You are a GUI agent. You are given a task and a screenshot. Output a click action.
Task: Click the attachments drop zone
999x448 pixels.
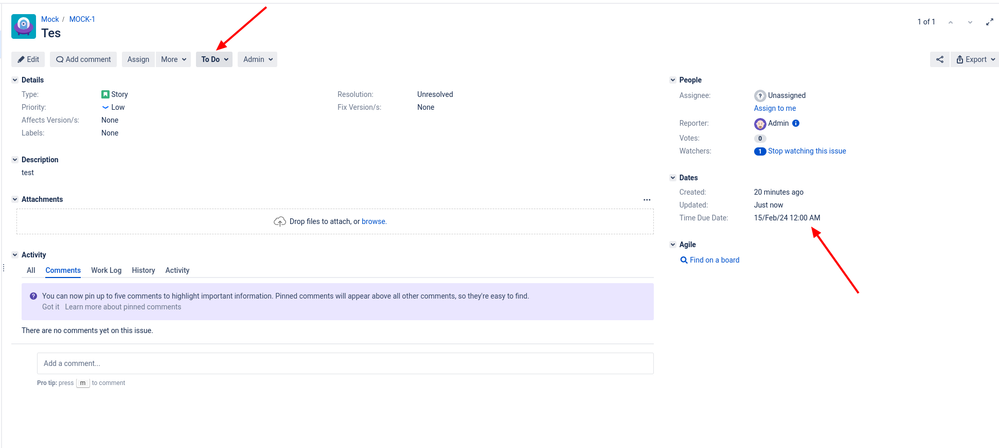[335, 222]
